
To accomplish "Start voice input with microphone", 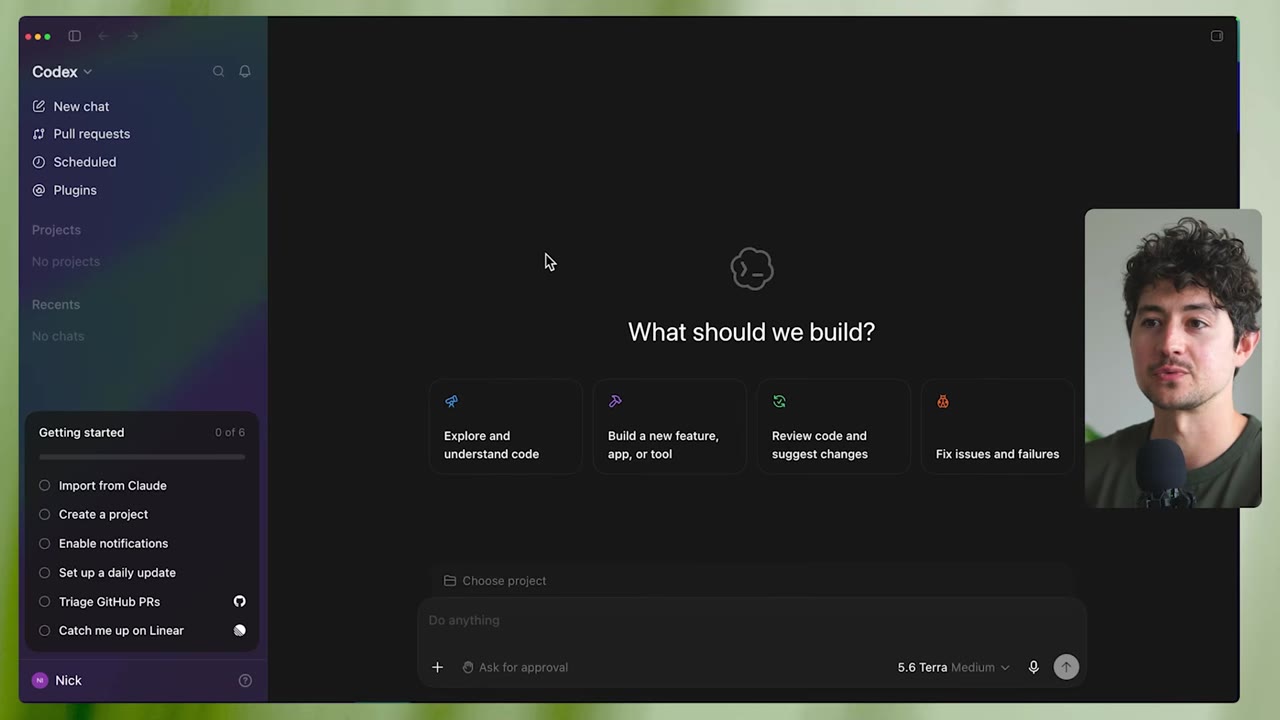I will 1034,668.
